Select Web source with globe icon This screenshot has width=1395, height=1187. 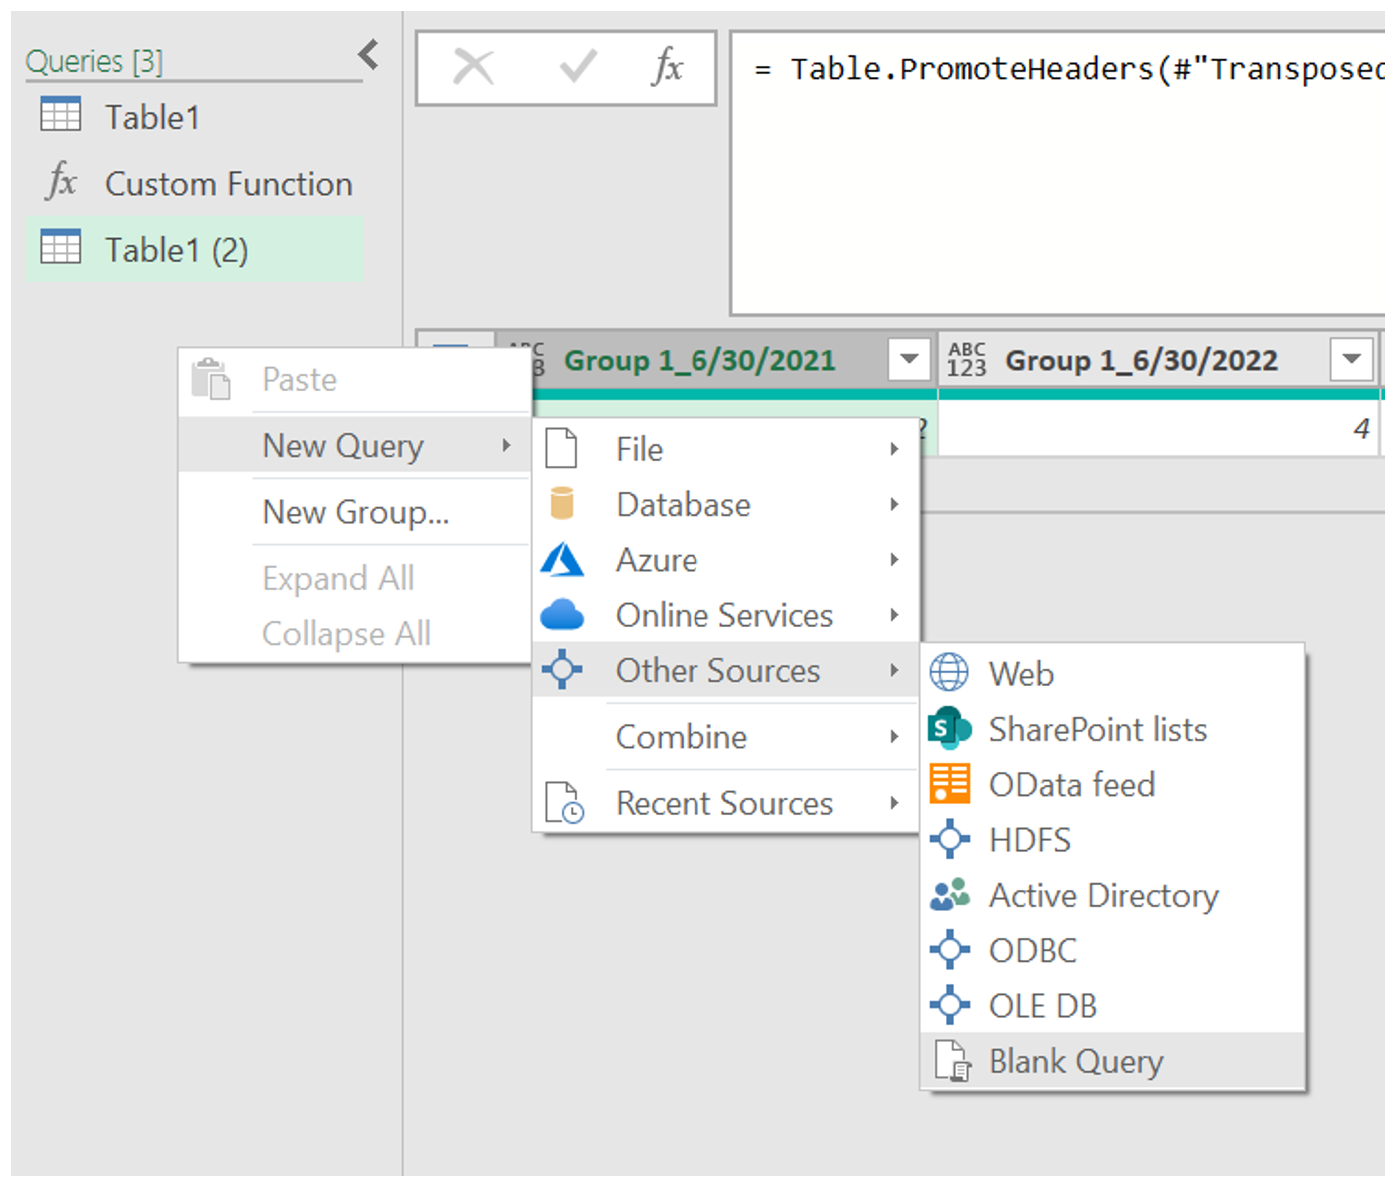click(x=1020, y=674)
